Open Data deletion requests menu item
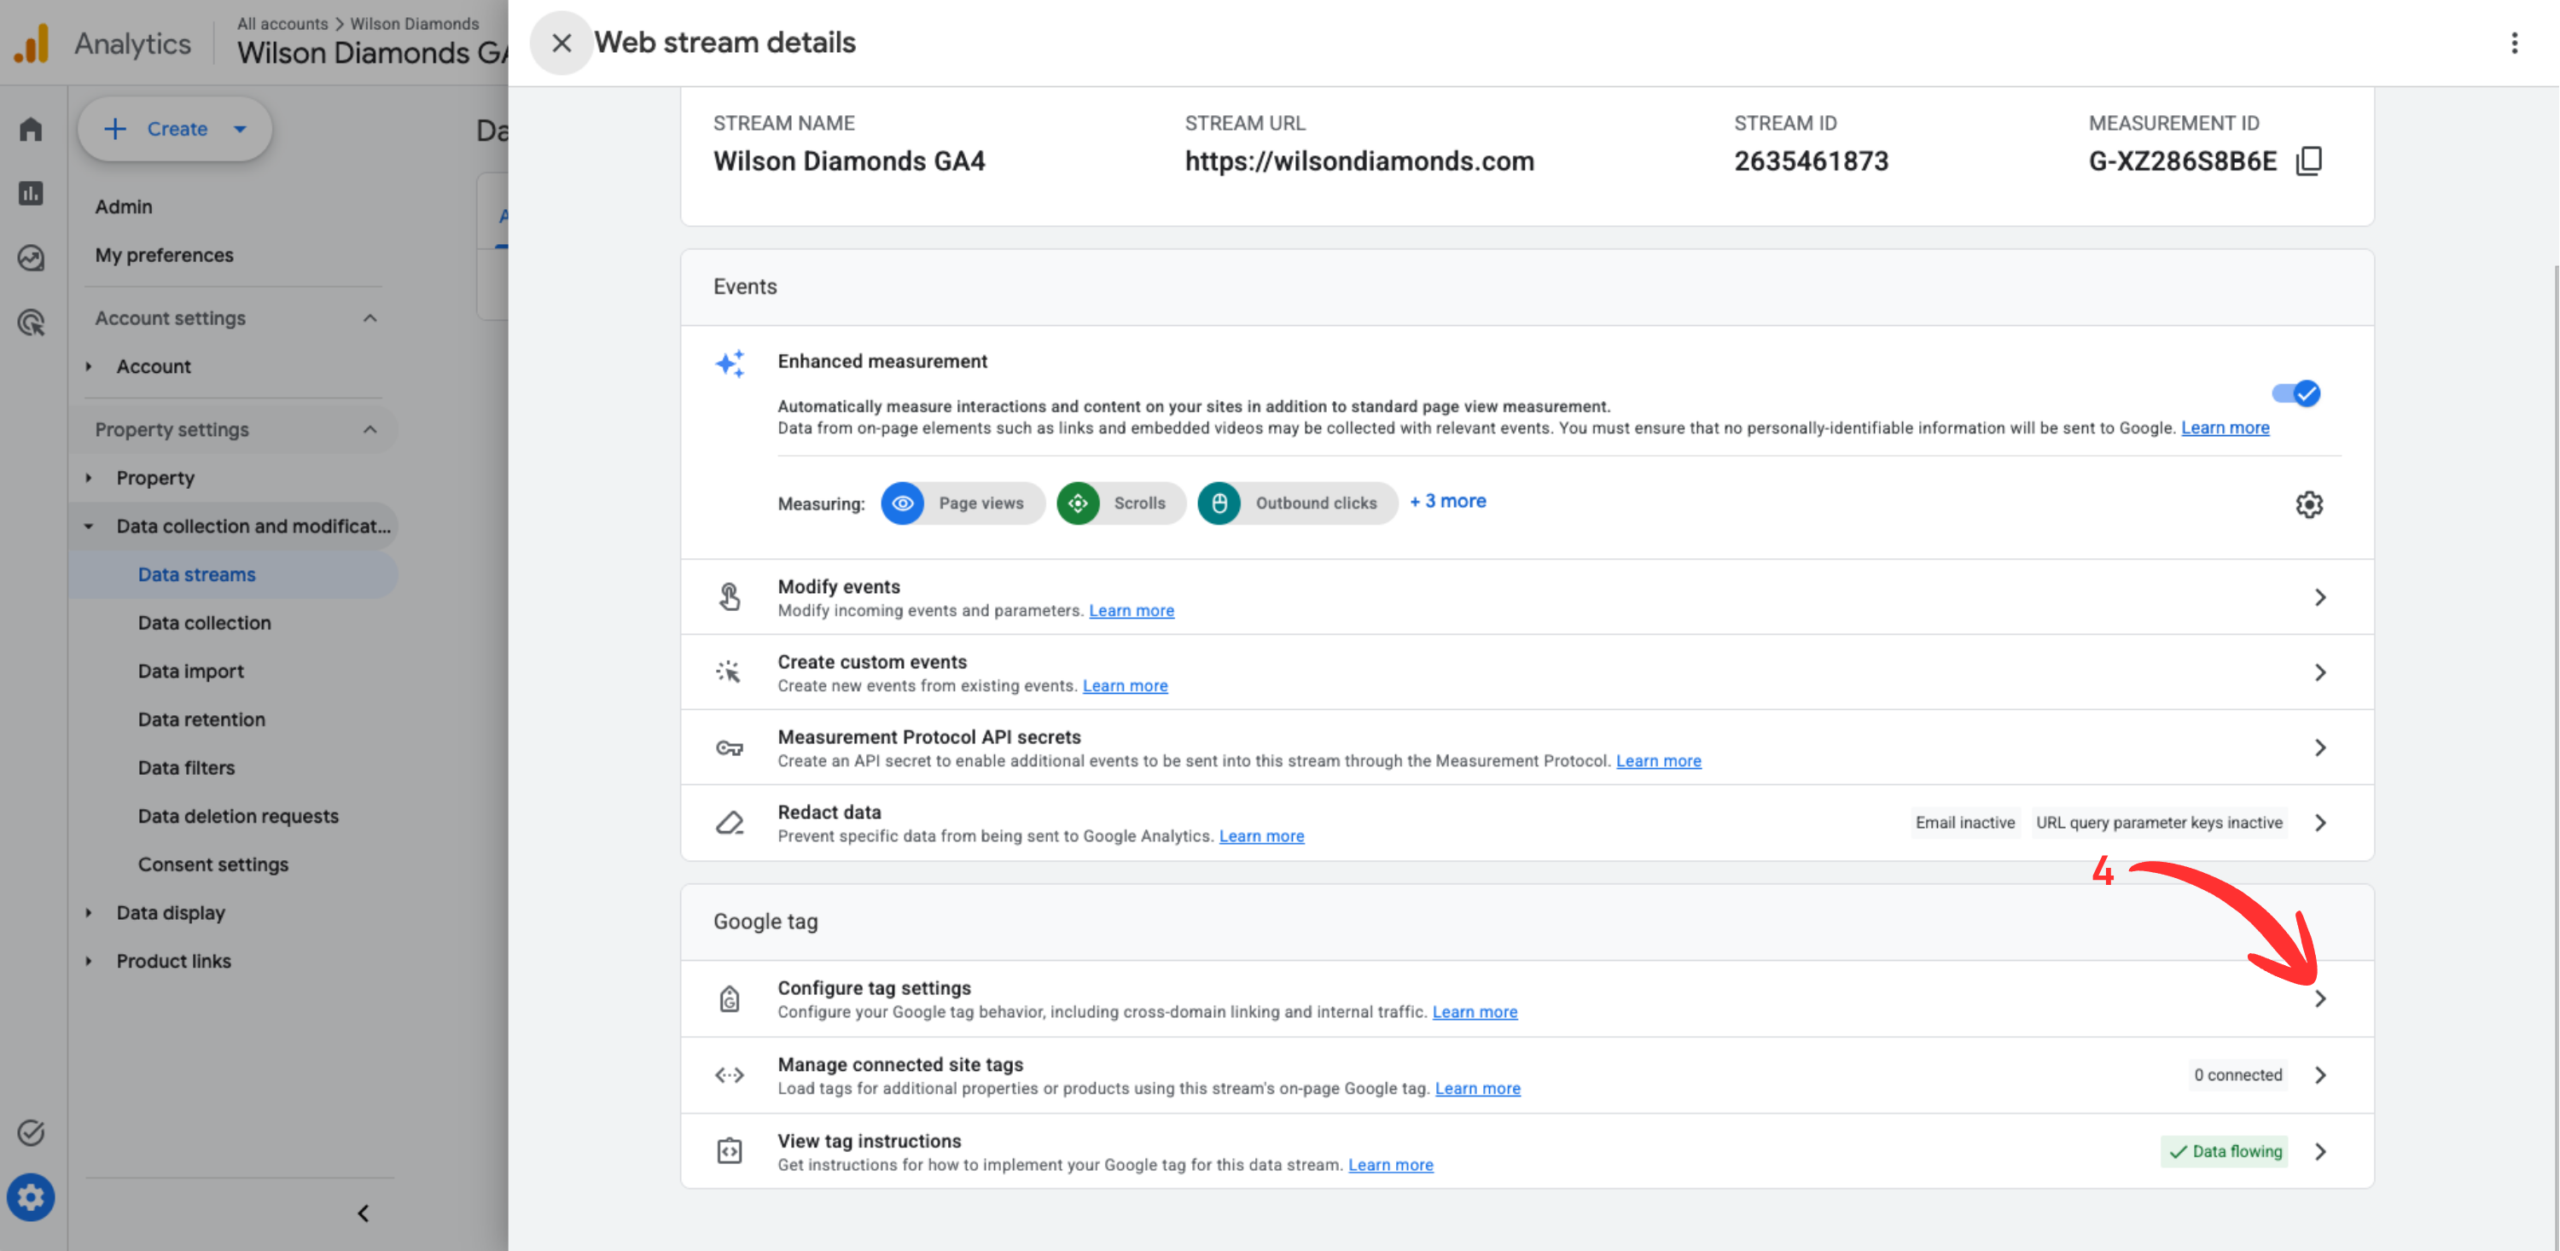 pos(238,816)
